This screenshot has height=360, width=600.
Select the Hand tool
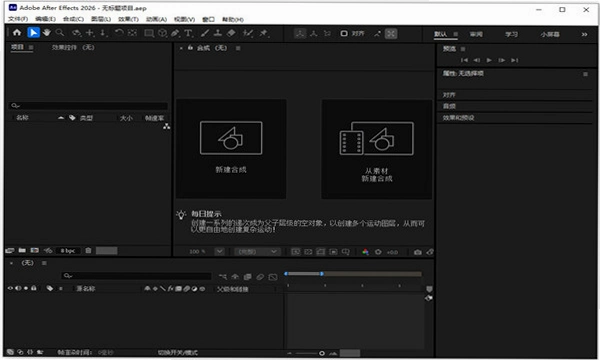click(x=47, y=33)
